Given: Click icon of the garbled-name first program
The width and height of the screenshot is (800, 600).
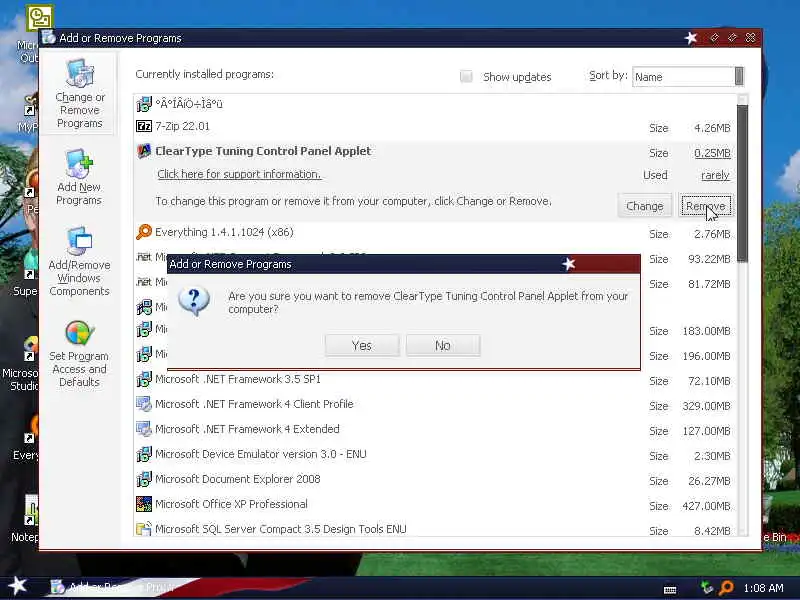Looking at the screenshot, I should click(144, 104).
